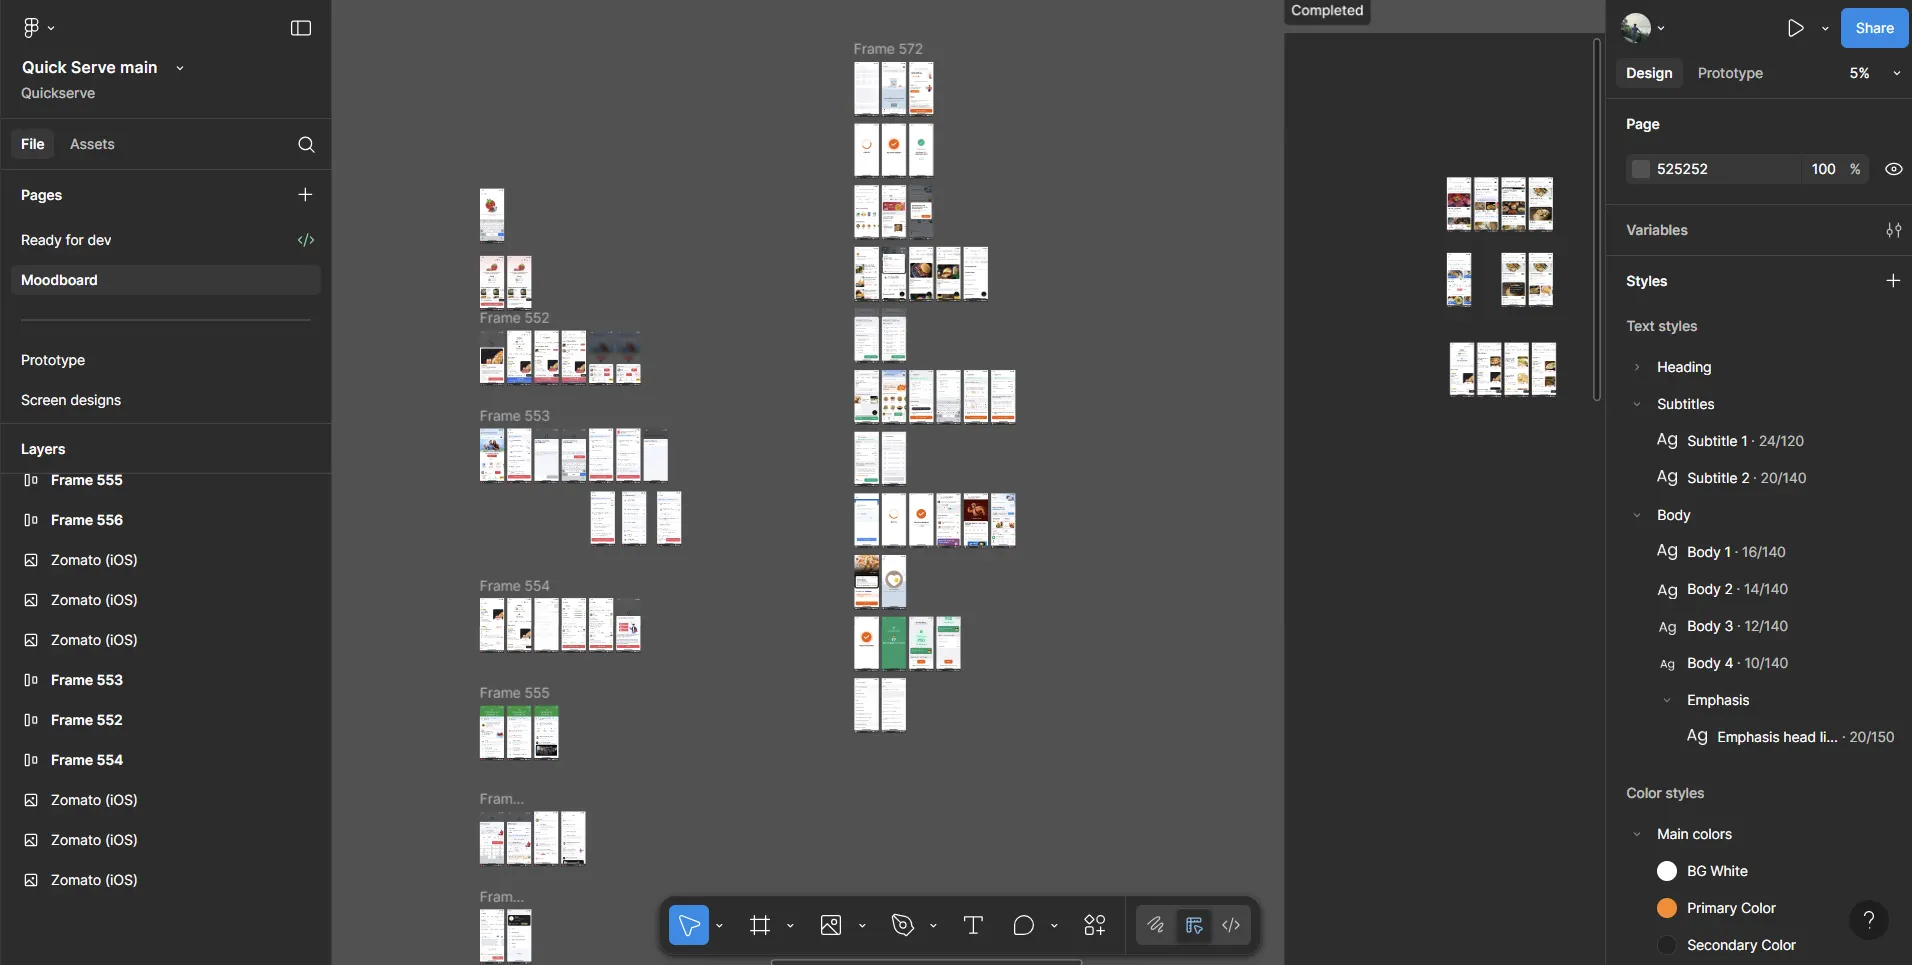Add a new style with plus icon
1912x965 pixels.
click(x=1893, y=281)
